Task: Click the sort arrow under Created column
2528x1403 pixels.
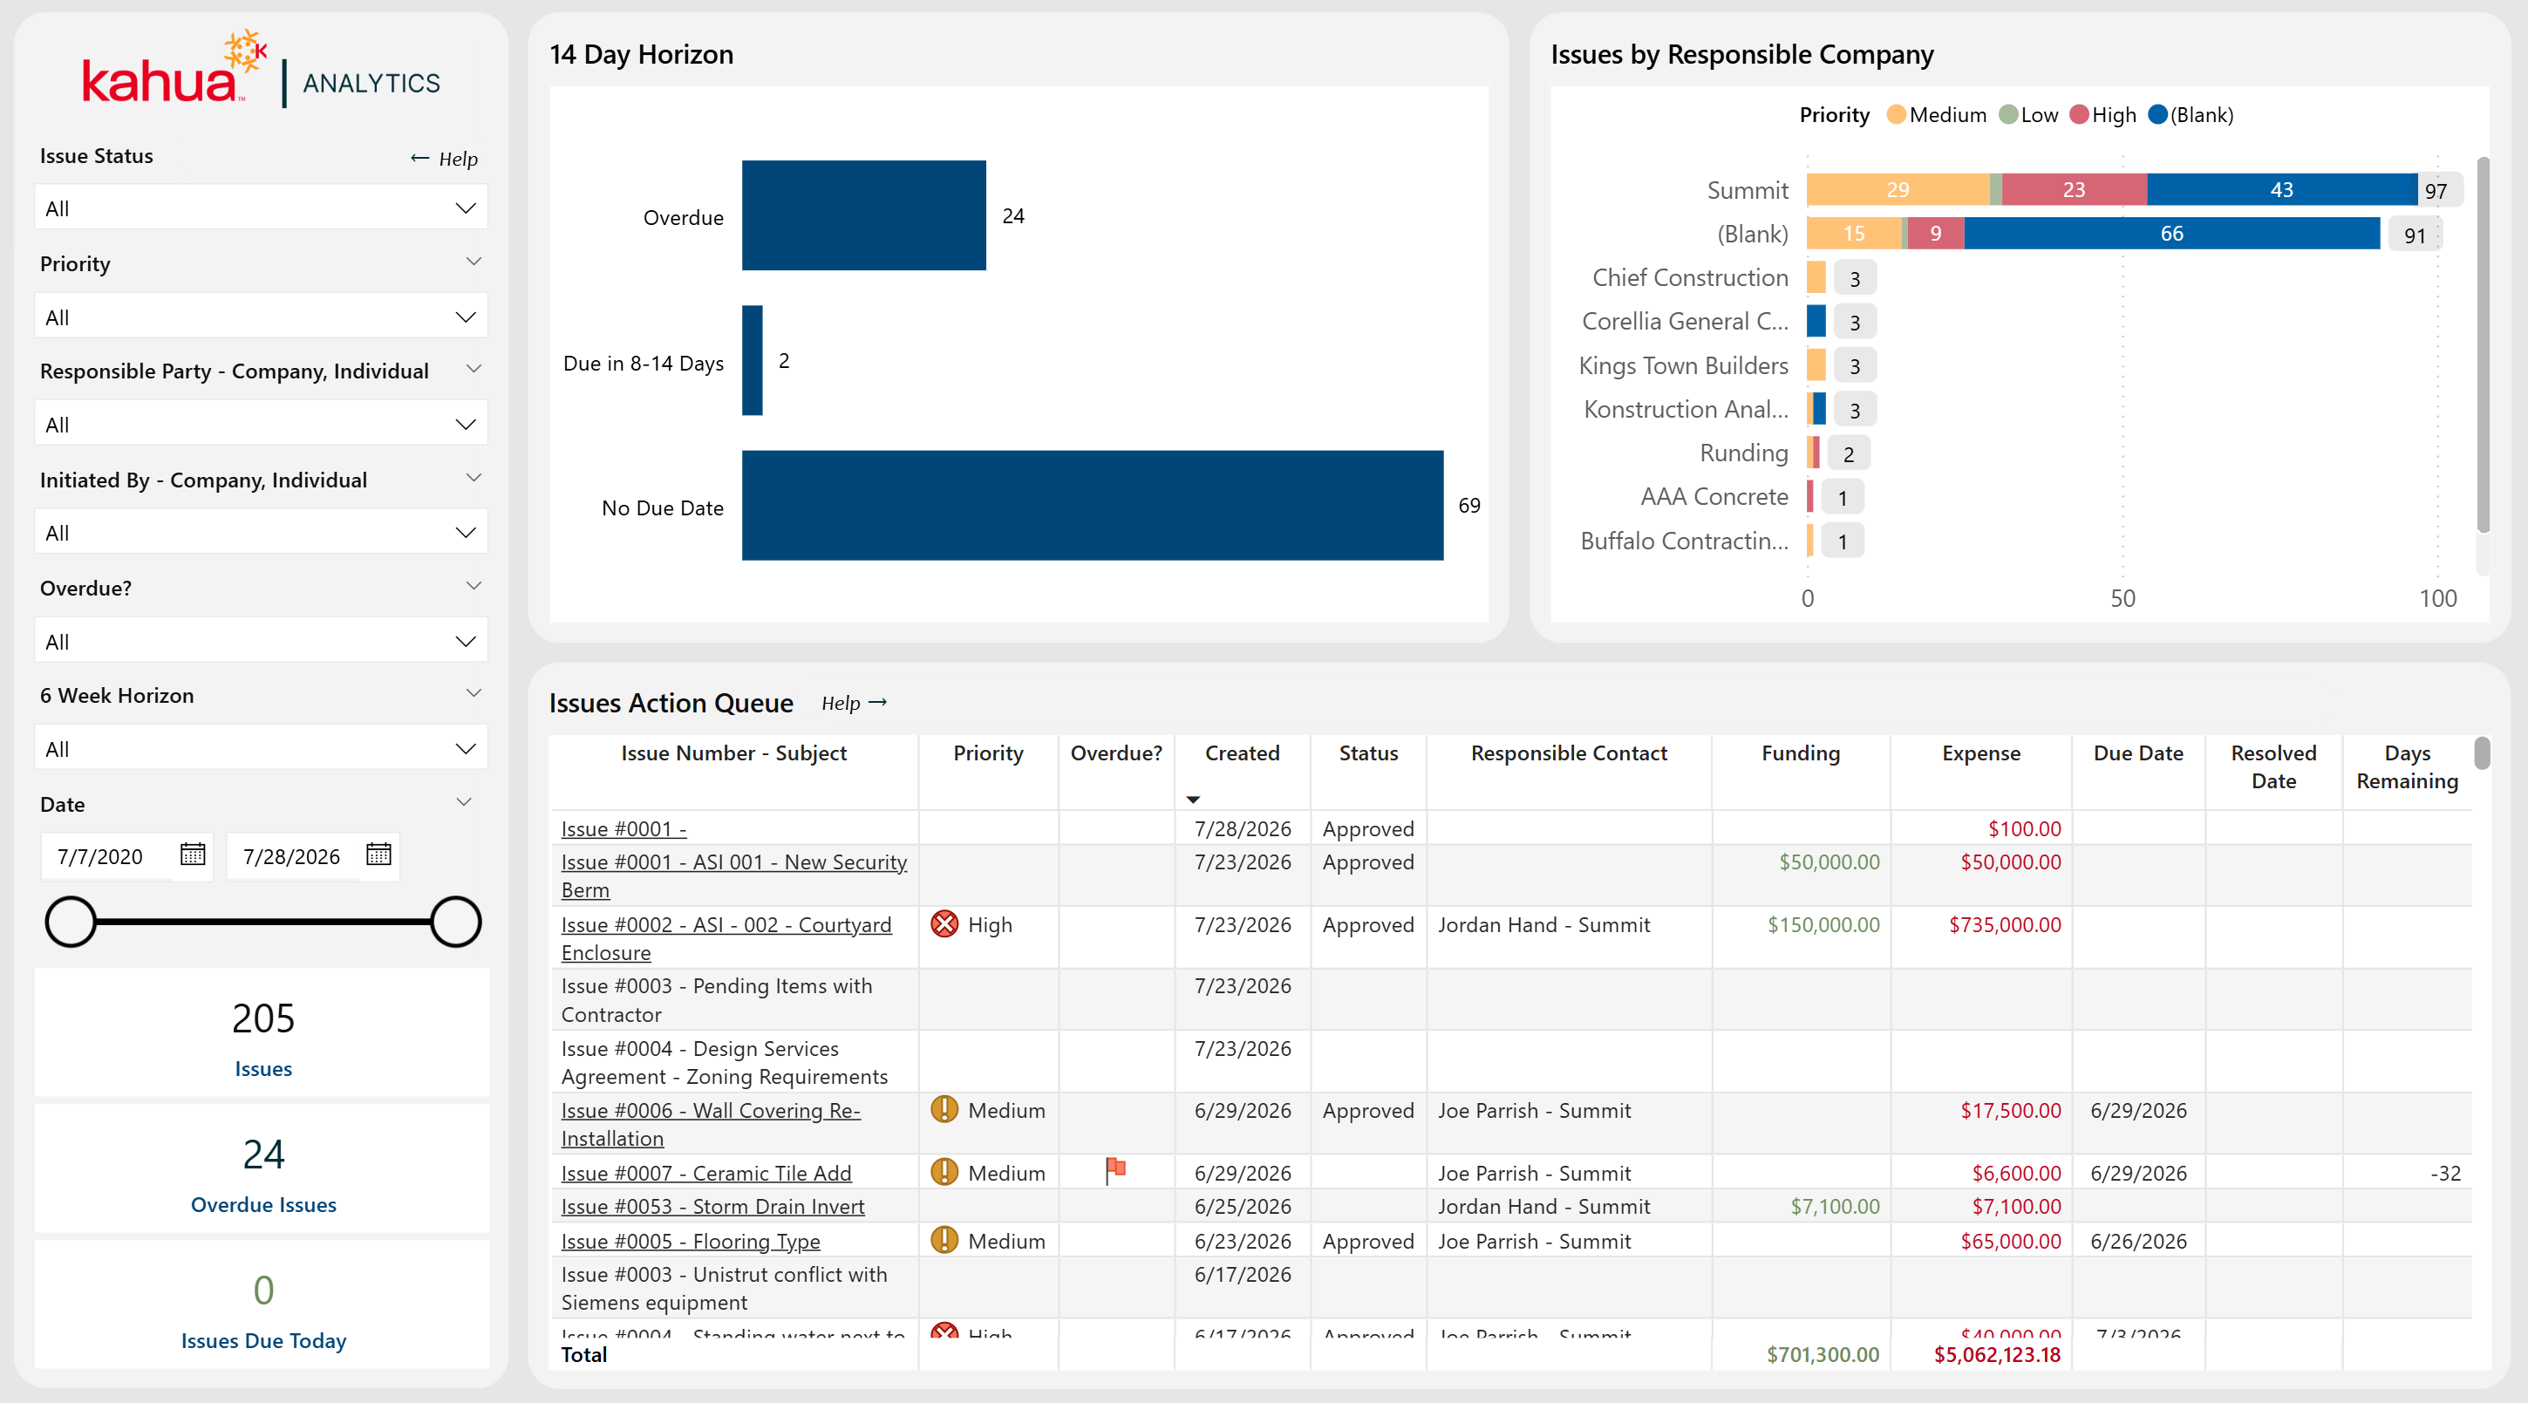Action: click(1192, 799)
